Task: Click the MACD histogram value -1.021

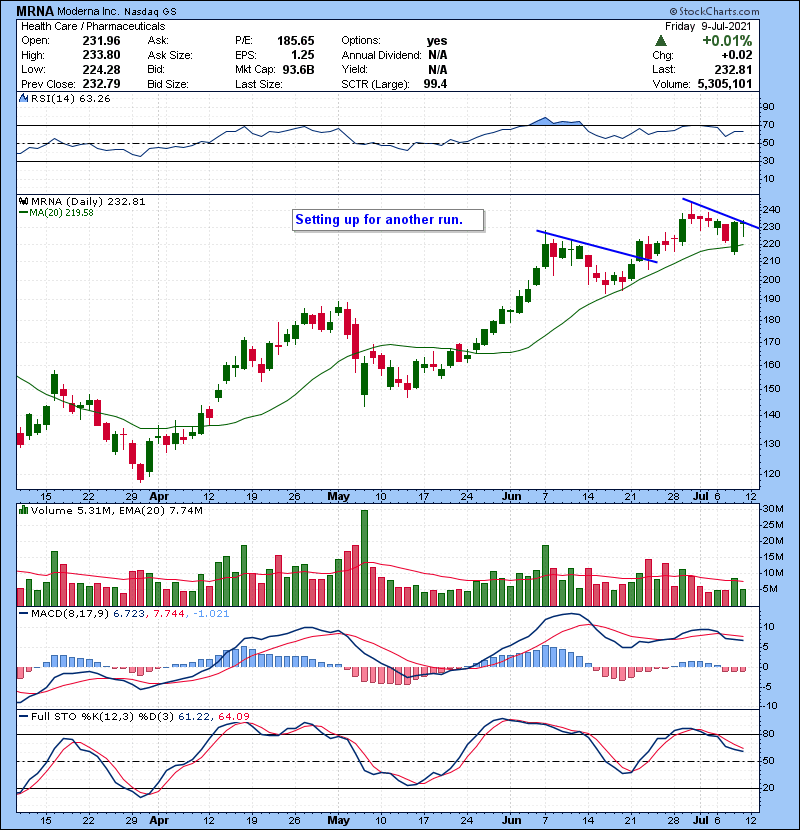Action: [x=211, y=614]
